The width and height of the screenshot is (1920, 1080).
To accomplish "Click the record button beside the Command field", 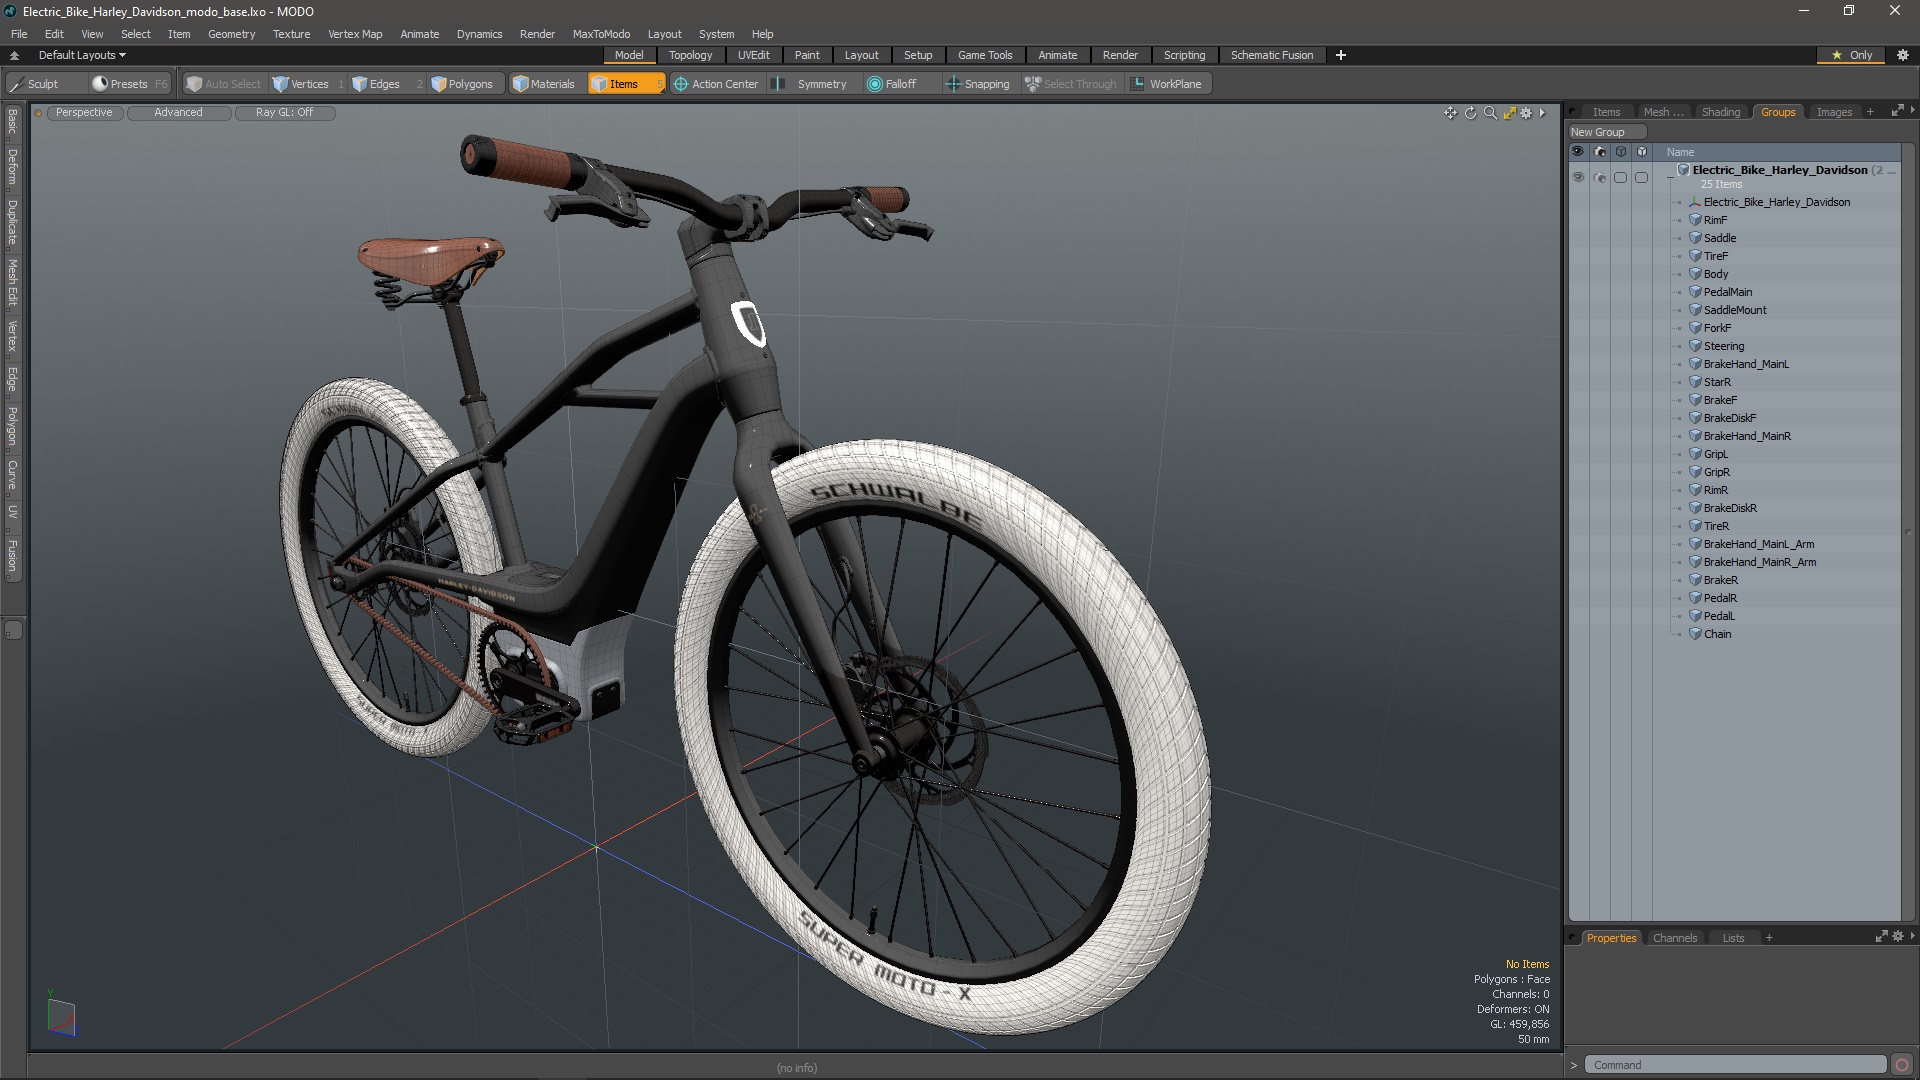I will click(1902, 1065).
